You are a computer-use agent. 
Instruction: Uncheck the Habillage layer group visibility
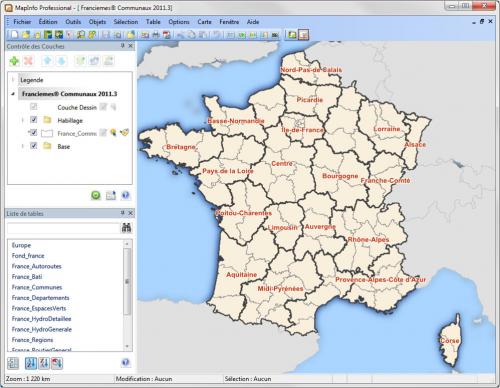click(33, 120)
